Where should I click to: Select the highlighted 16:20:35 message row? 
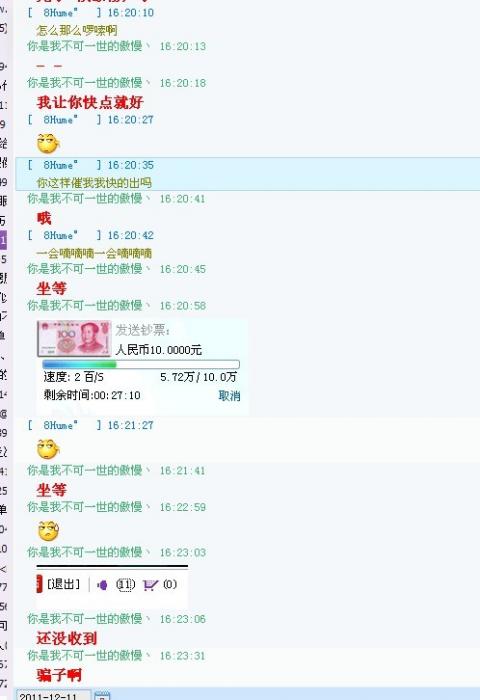coord(248,174)
